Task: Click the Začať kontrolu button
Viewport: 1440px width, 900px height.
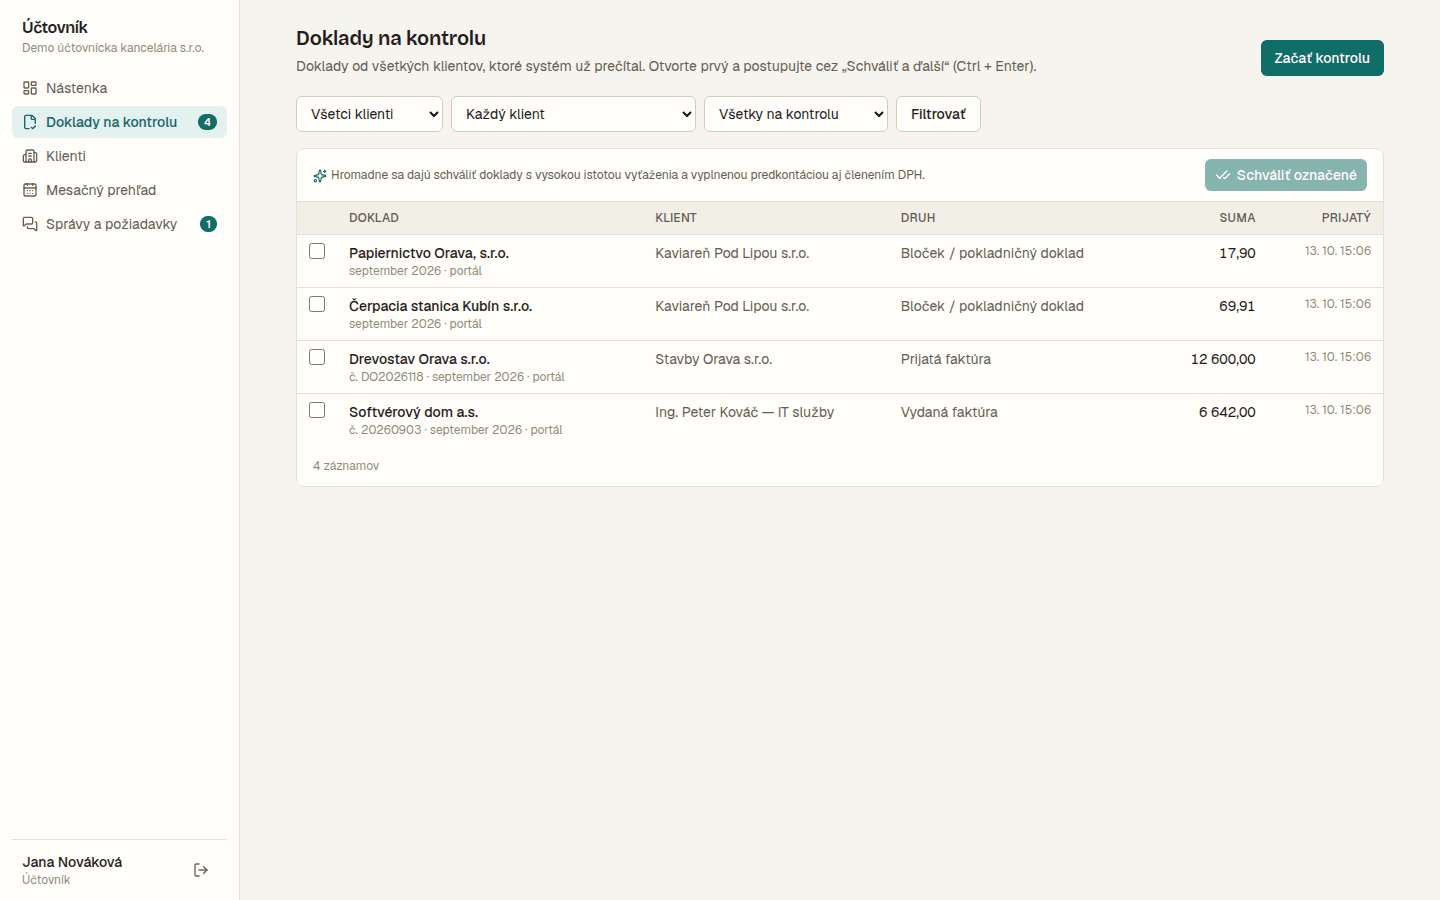Action: (x=1322, y=58)
